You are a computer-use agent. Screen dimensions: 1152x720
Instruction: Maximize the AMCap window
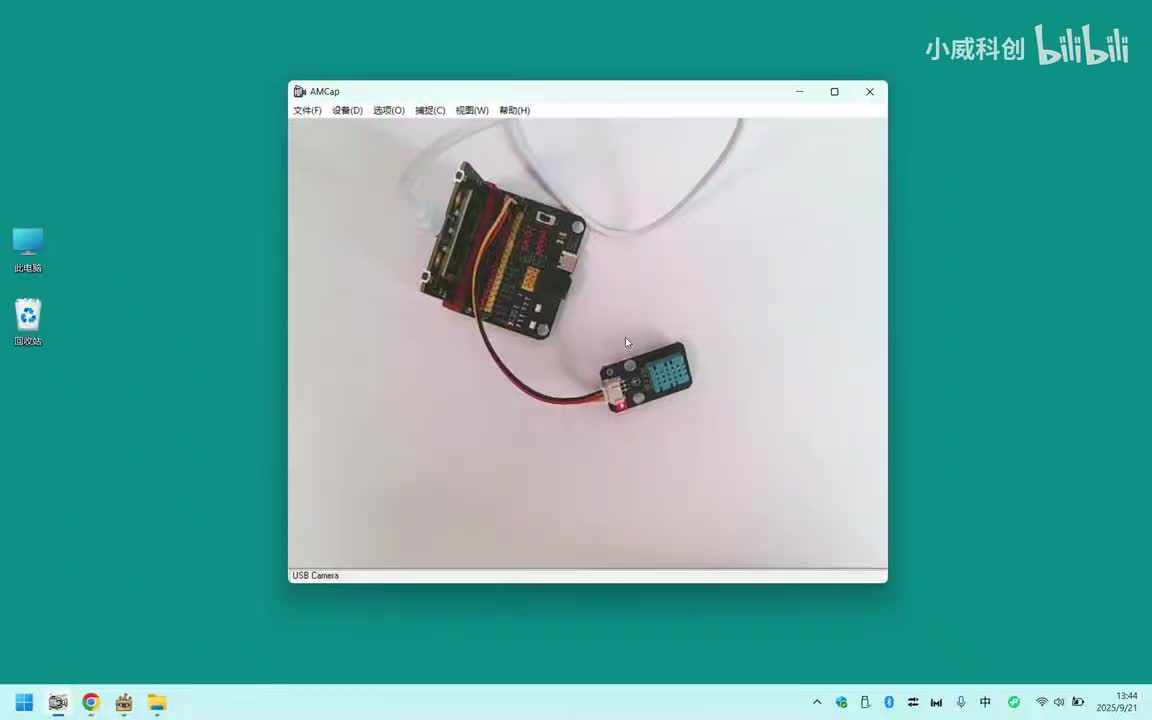(835, 92)
